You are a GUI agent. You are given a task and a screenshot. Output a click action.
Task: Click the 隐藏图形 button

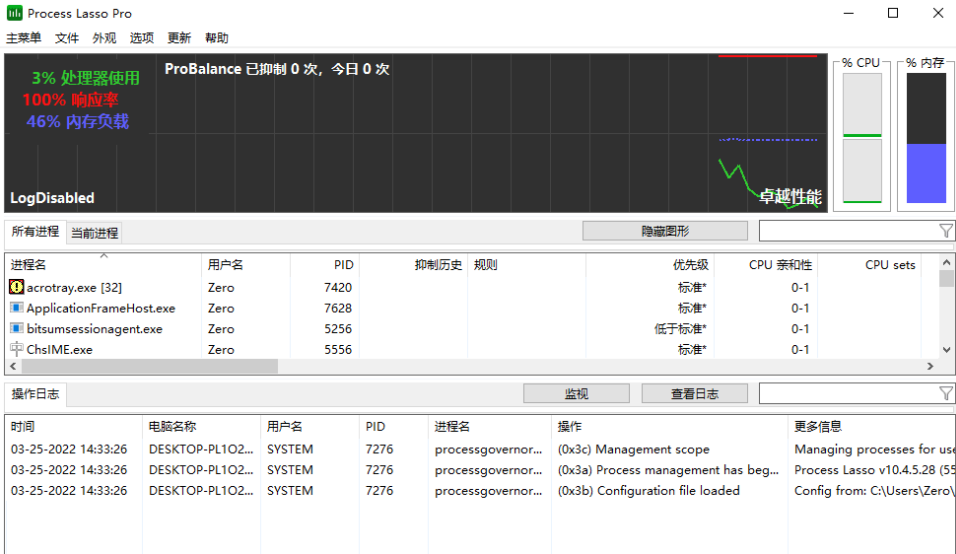(x=665, y=231)
